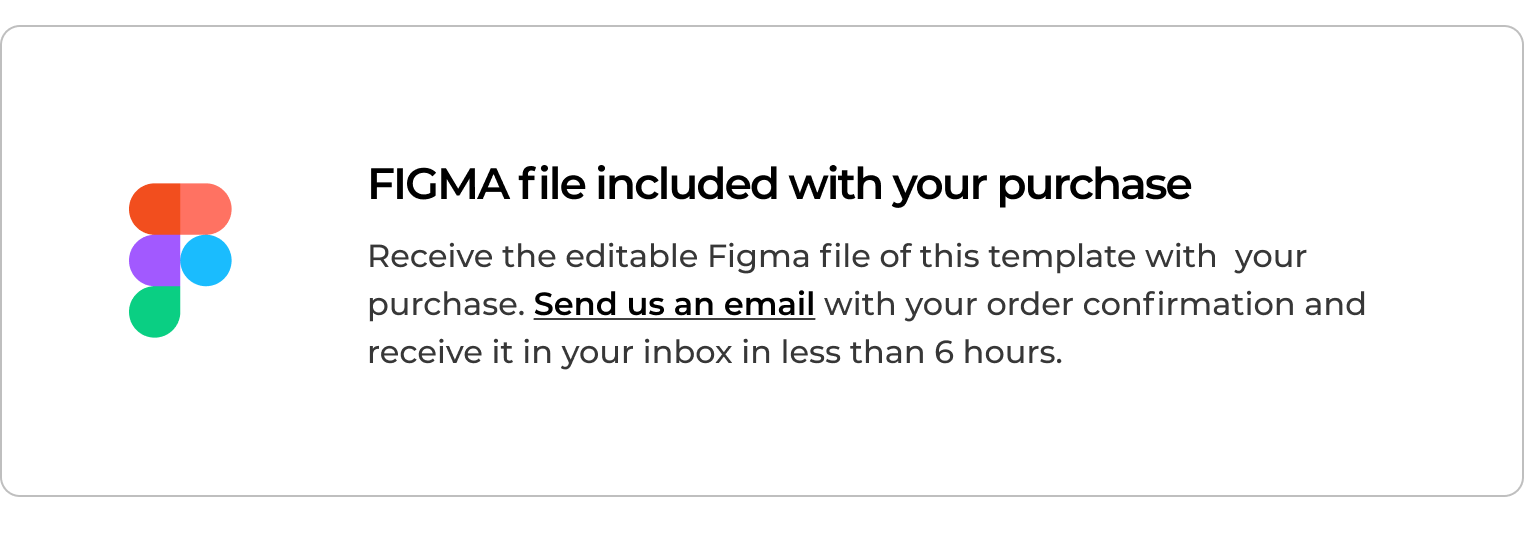Click the coral top-right Figma logo shape
Screen dimensions: 1524x546
(206, 208)
